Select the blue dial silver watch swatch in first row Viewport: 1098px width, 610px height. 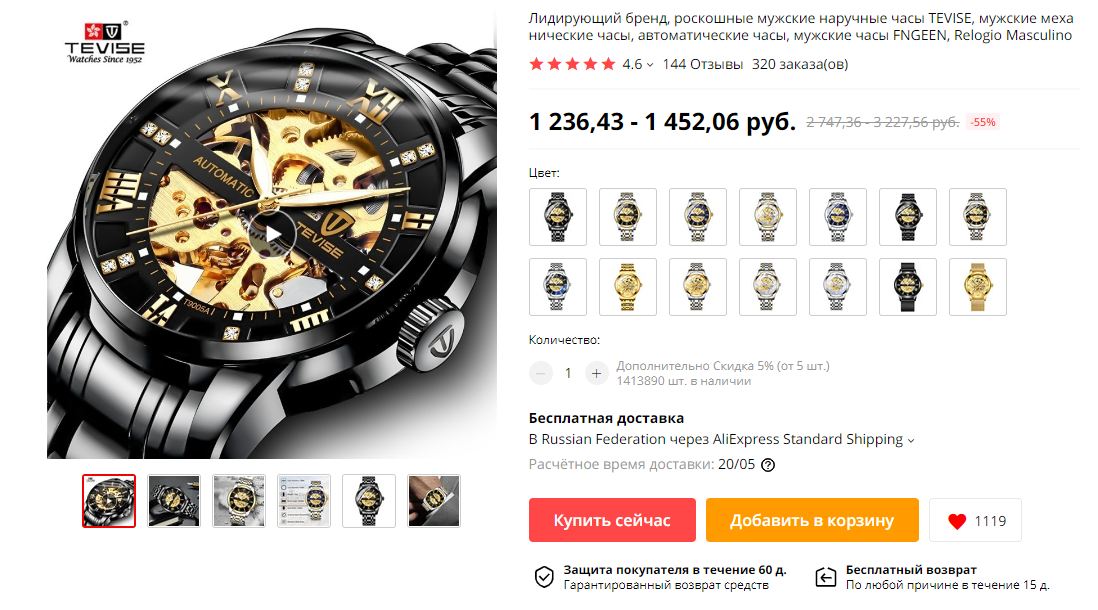838,217
